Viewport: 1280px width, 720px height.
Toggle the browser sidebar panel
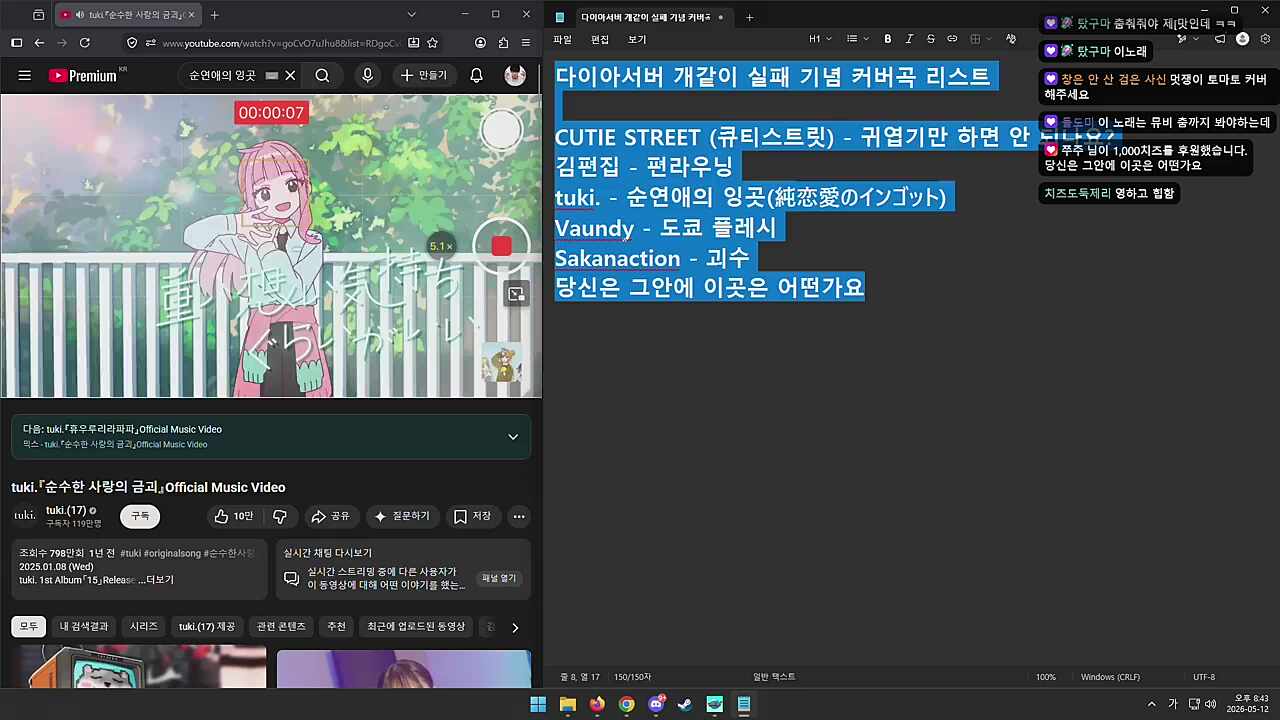point(16,43)
